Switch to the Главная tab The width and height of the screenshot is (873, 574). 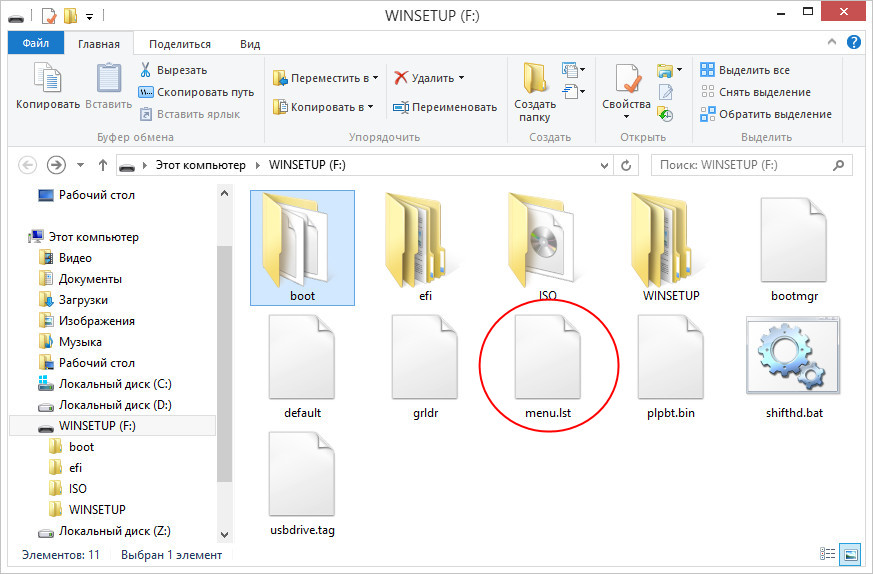coord(99,44)
